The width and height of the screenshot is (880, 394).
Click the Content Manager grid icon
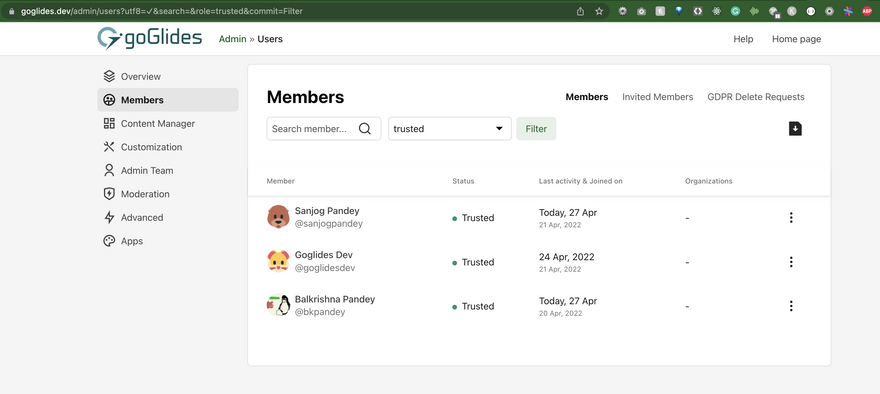(x=109, y=123)
